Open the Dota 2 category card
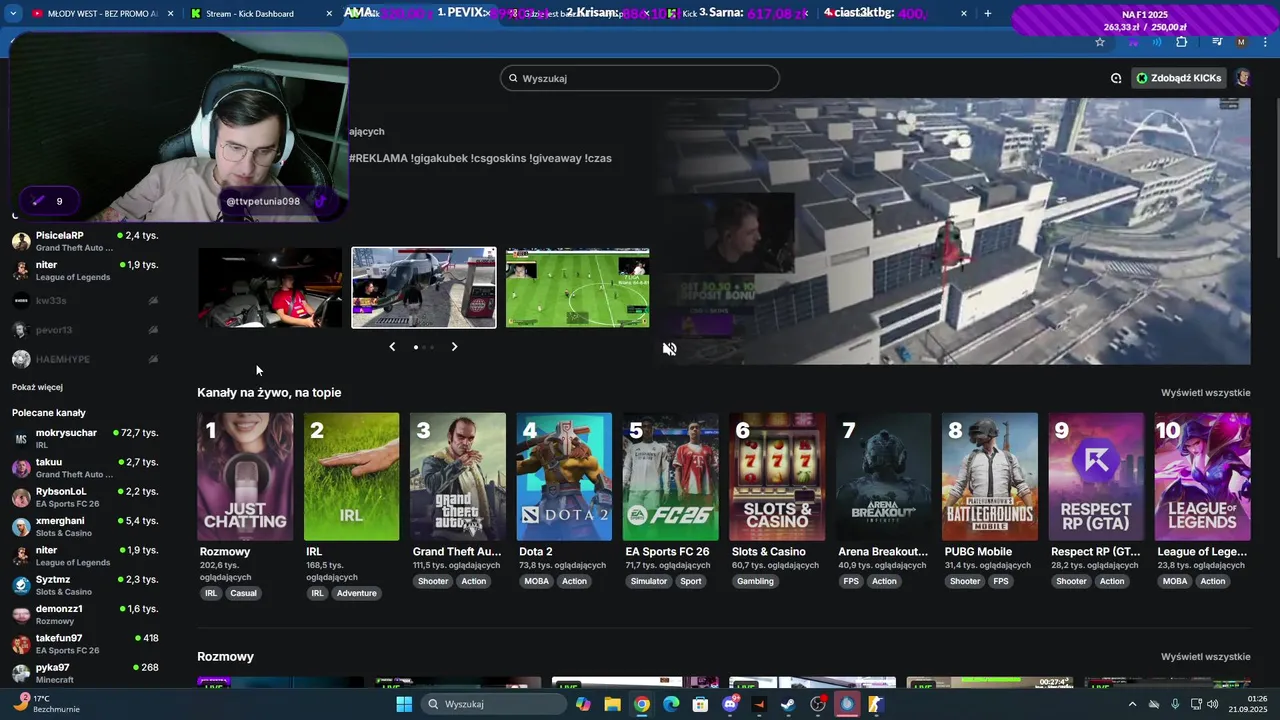 click(x=564, y=477)
